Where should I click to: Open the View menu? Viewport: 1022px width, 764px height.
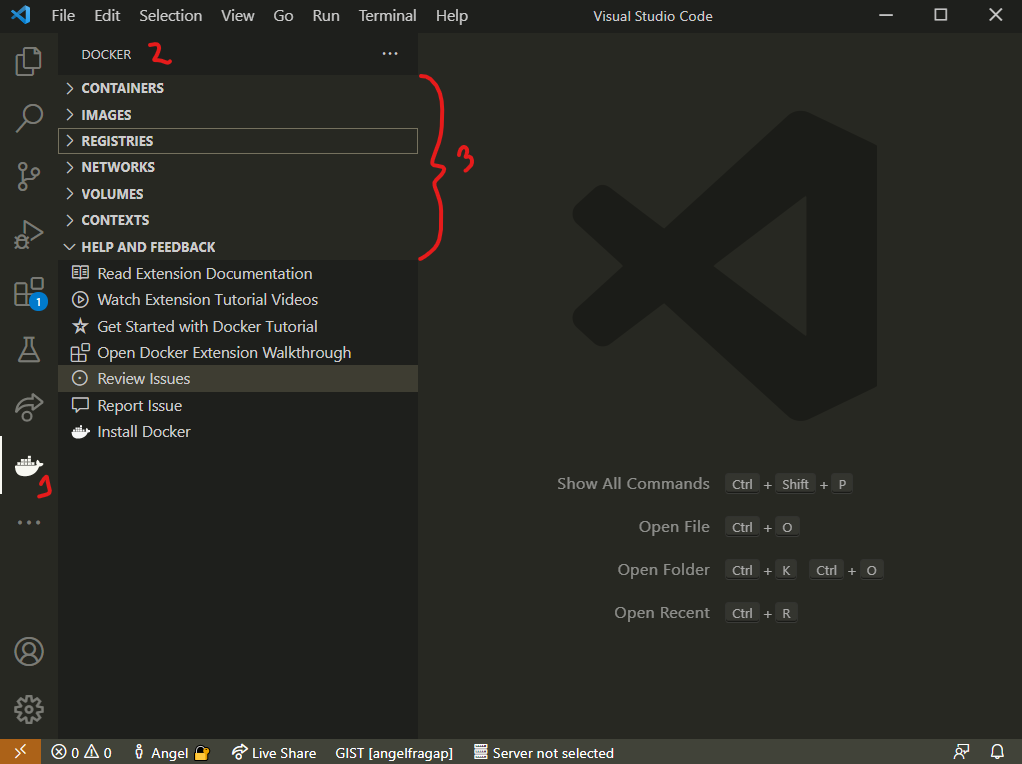click(237, 16)
